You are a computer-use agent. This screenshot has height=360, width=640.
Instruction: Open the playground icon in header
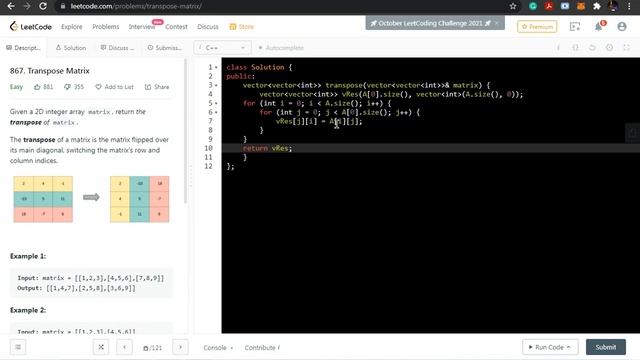pos(575,27)
